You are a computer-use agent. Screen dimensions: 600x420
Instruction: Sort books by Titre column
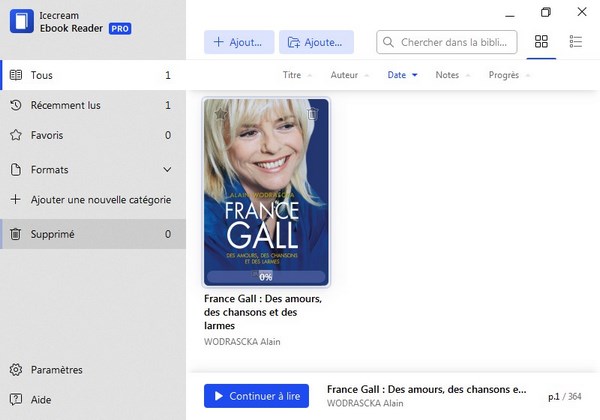click(292, 75)
